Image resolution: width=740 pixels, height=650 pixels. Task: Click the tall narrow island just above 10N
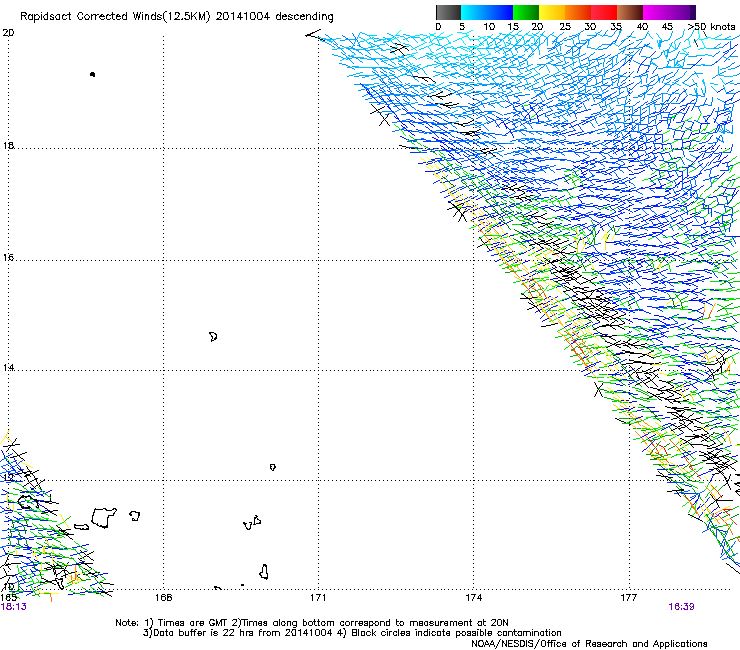[x=264, y=572]
